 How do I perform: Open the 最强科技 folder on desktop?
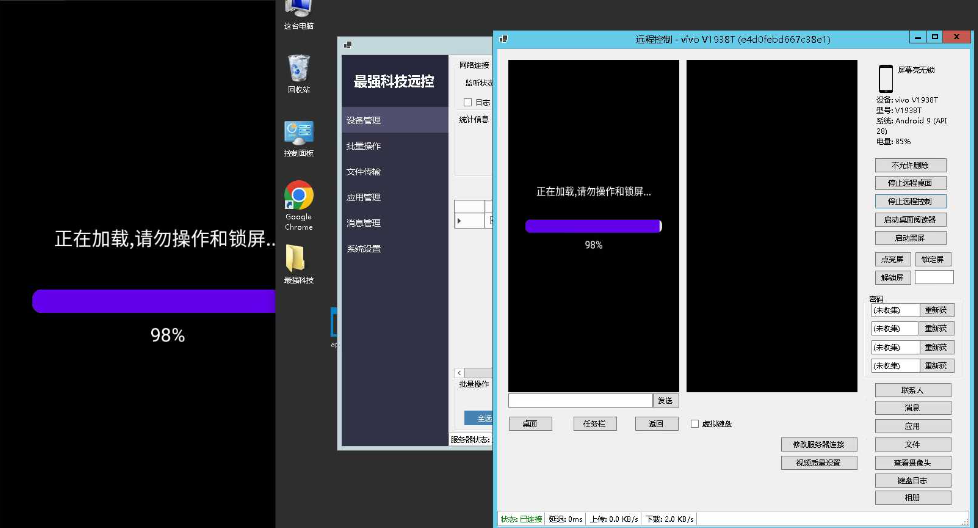click(x=299, y=264)
